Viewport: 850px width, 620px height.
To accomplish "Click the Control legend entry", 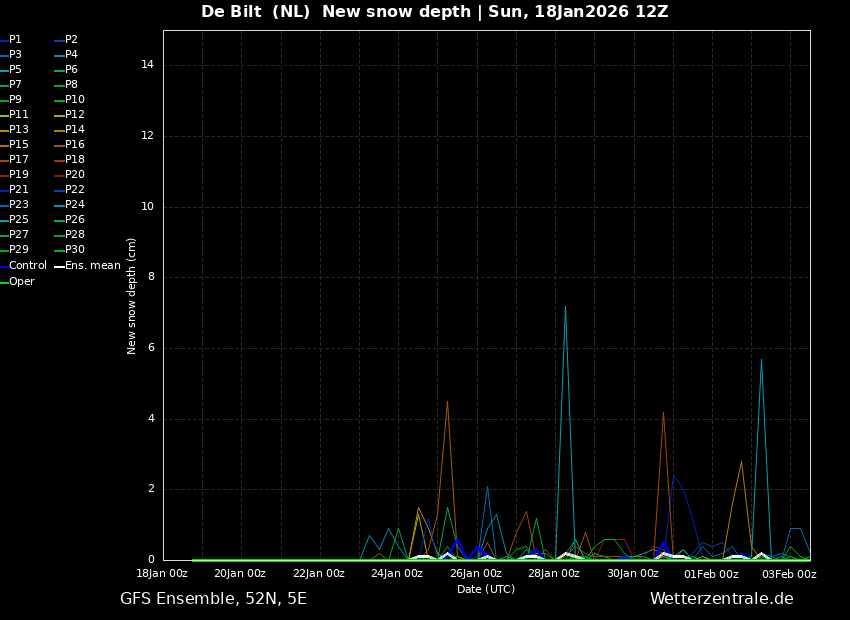I will (23, 266).
